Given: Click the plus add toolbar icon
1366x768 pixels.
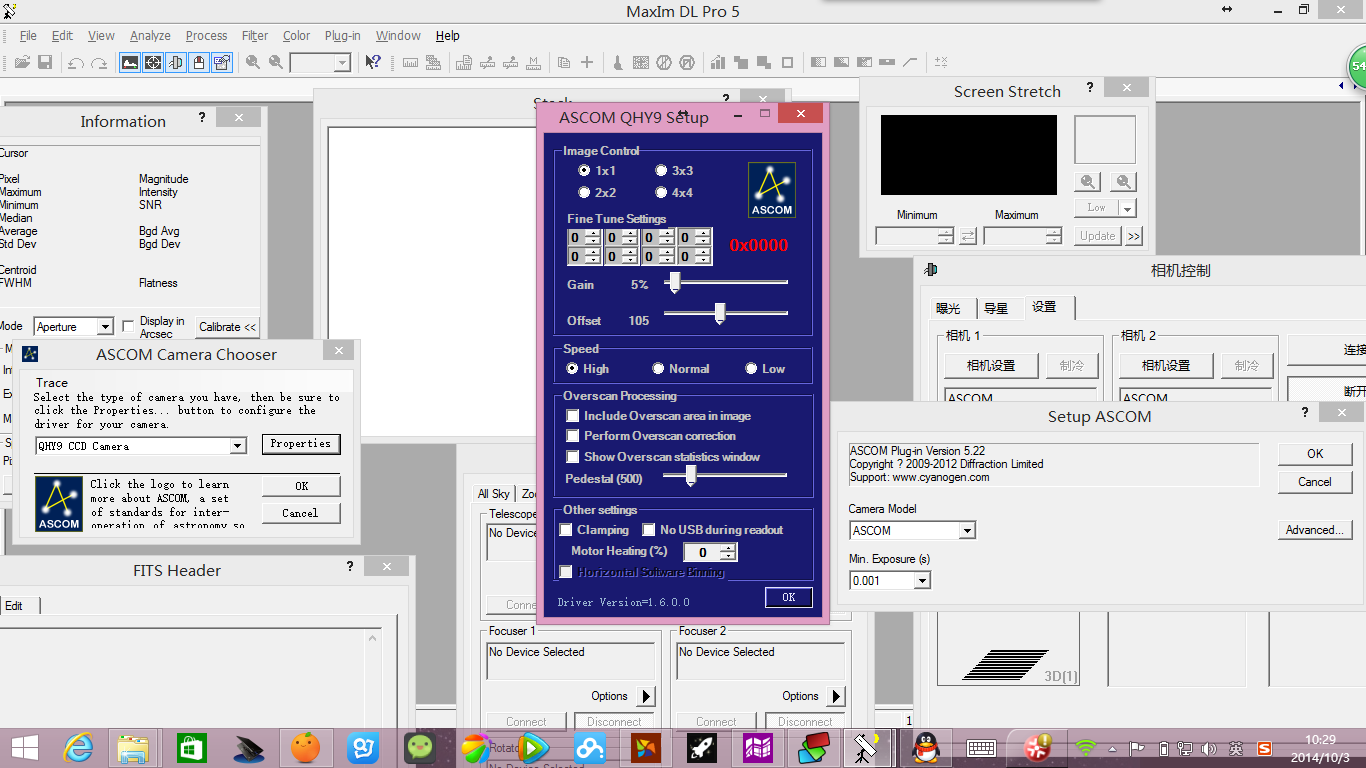Looking at the screenshot, I should (587, 62).
